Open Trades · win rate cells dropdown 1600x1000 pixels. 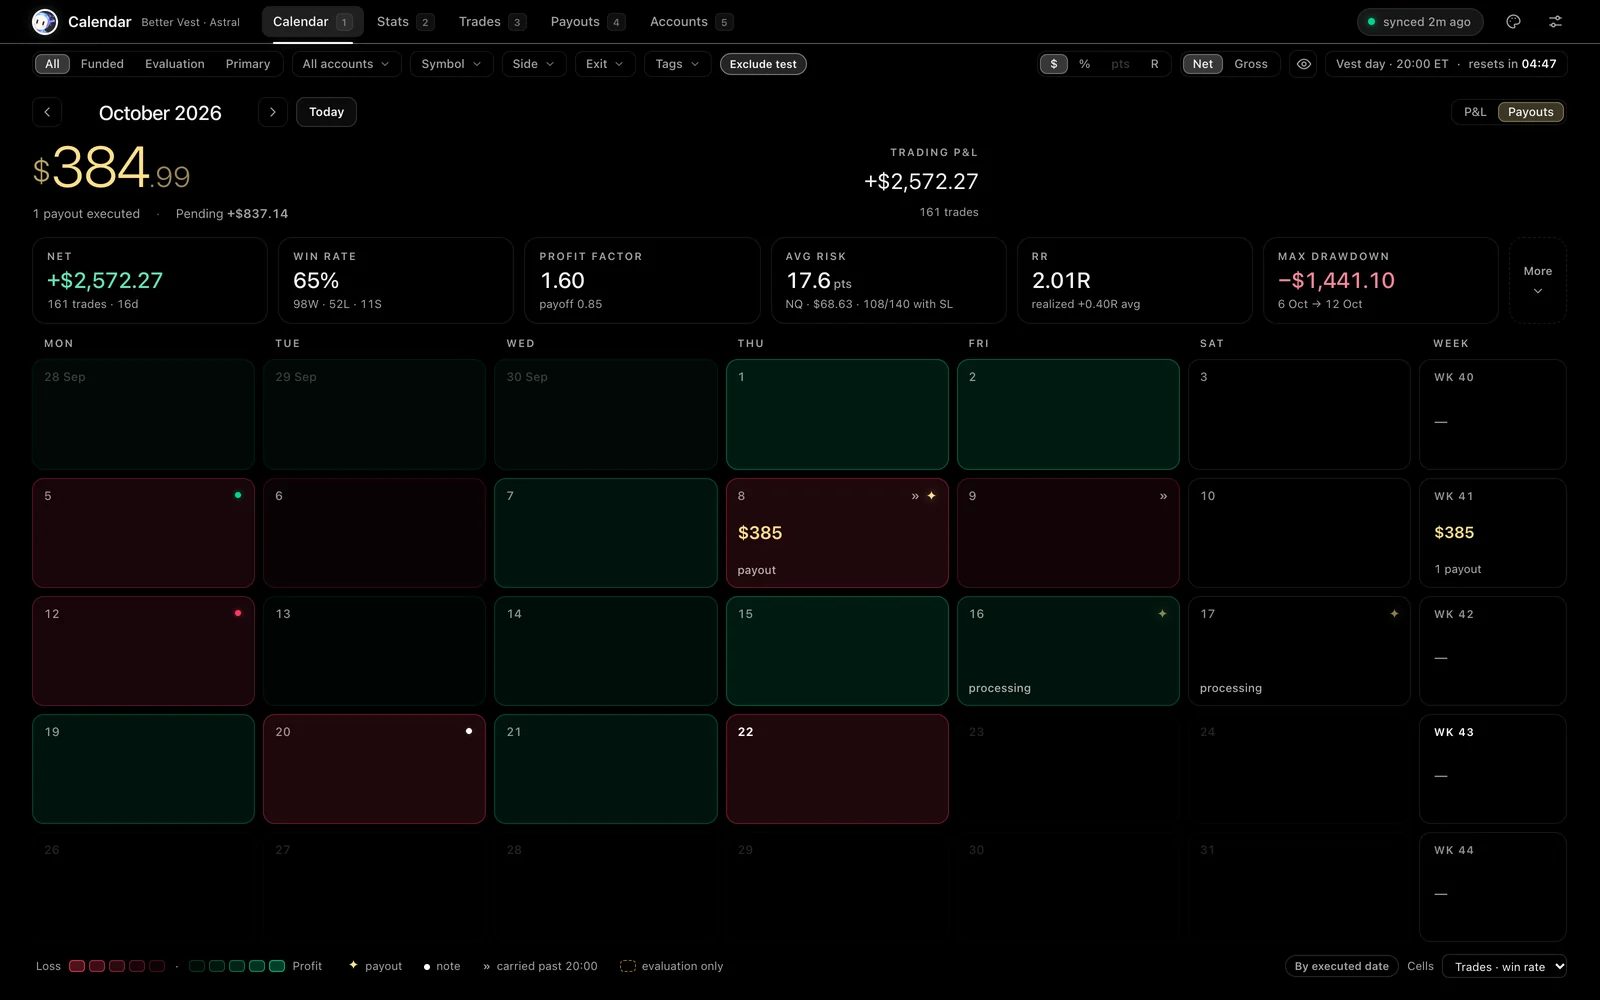(1504, 966)
